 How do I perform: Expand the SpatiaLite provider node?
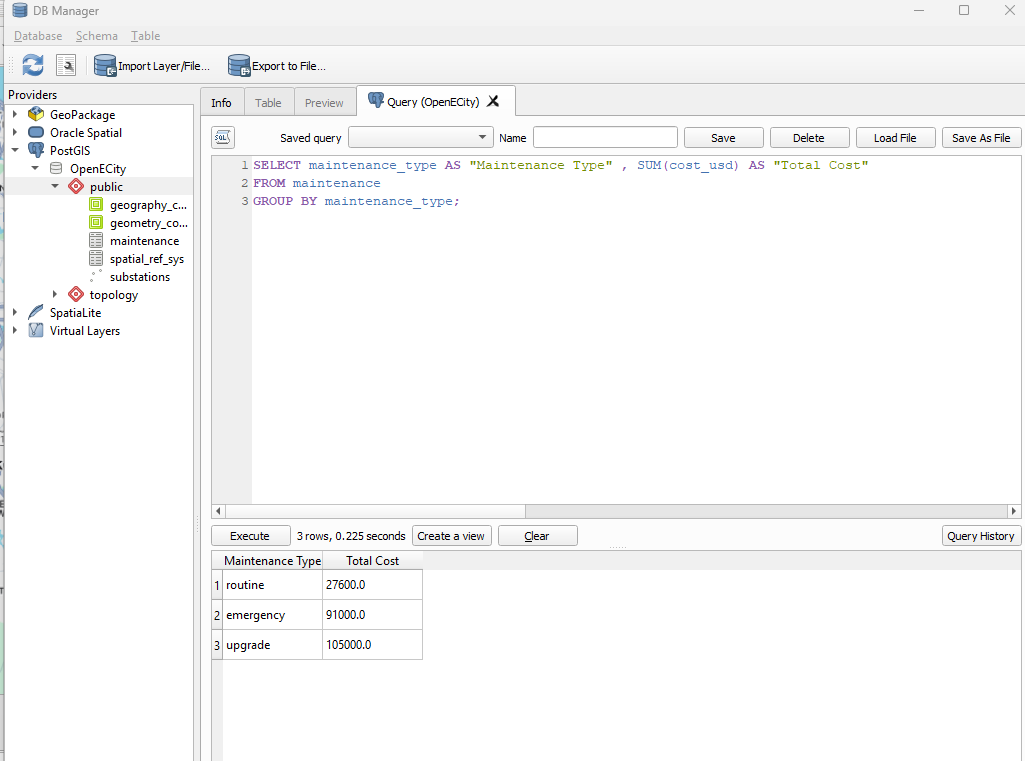pyautogui.click(x=15, y=313)
